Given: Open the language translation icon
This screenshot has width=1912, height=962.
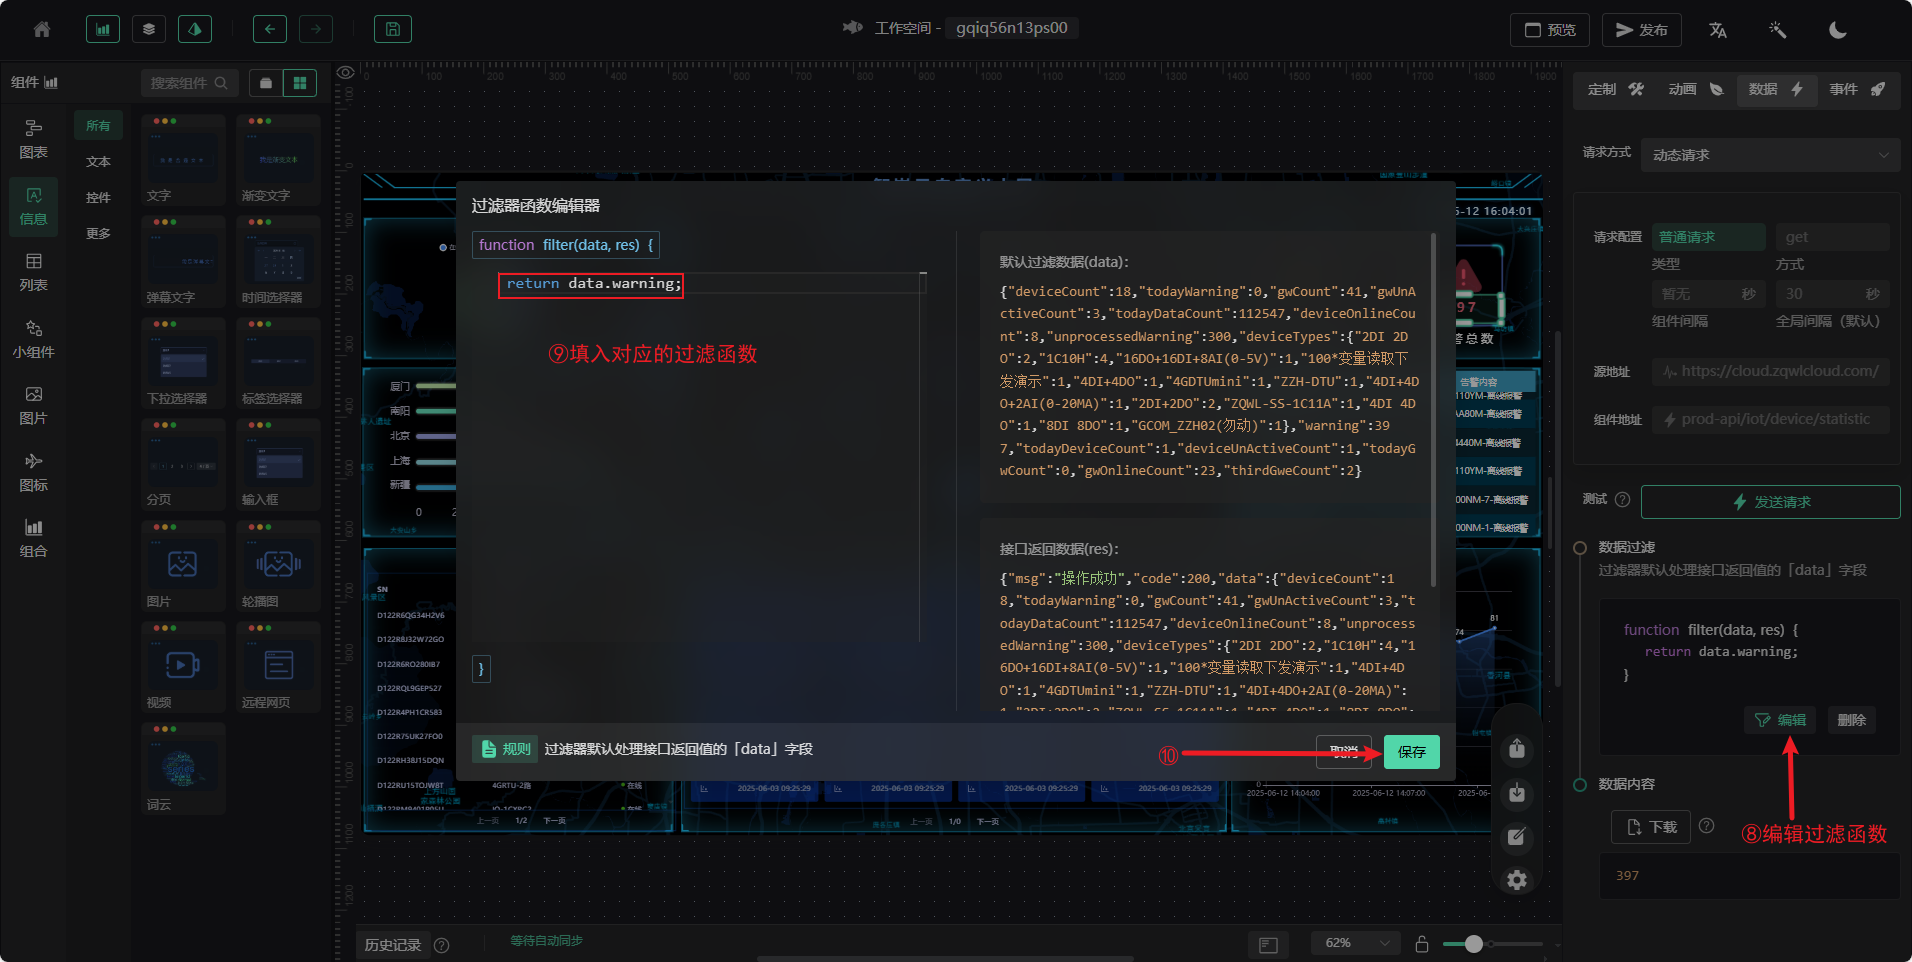Looking at the screenshot, I should click(x=1718, y=30).
